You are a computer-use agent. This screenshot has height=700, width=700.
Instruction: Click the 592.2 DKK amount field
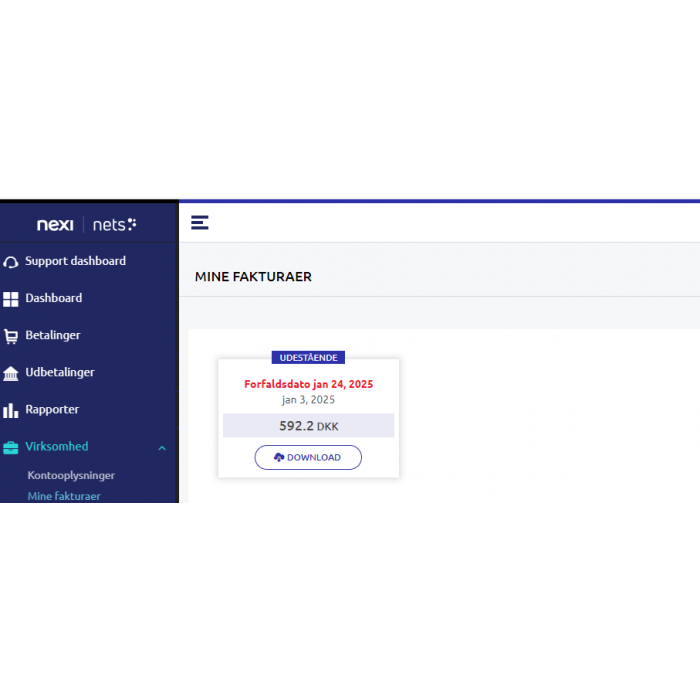coord(308,426)
